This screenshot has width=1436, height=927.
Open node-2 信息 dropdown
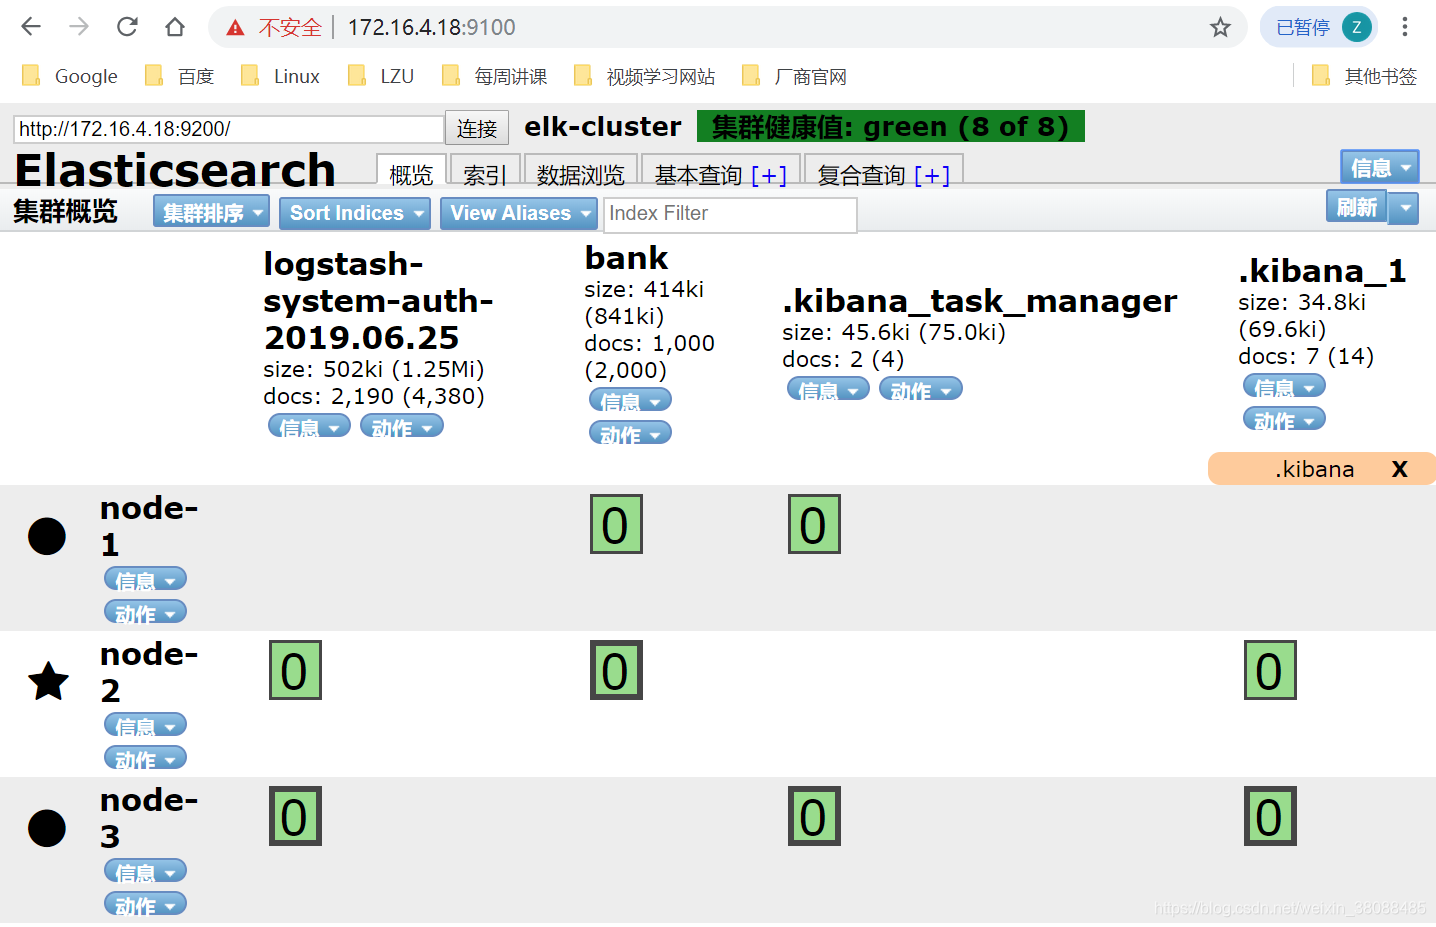pyautogui.click(x=145, y=726)
